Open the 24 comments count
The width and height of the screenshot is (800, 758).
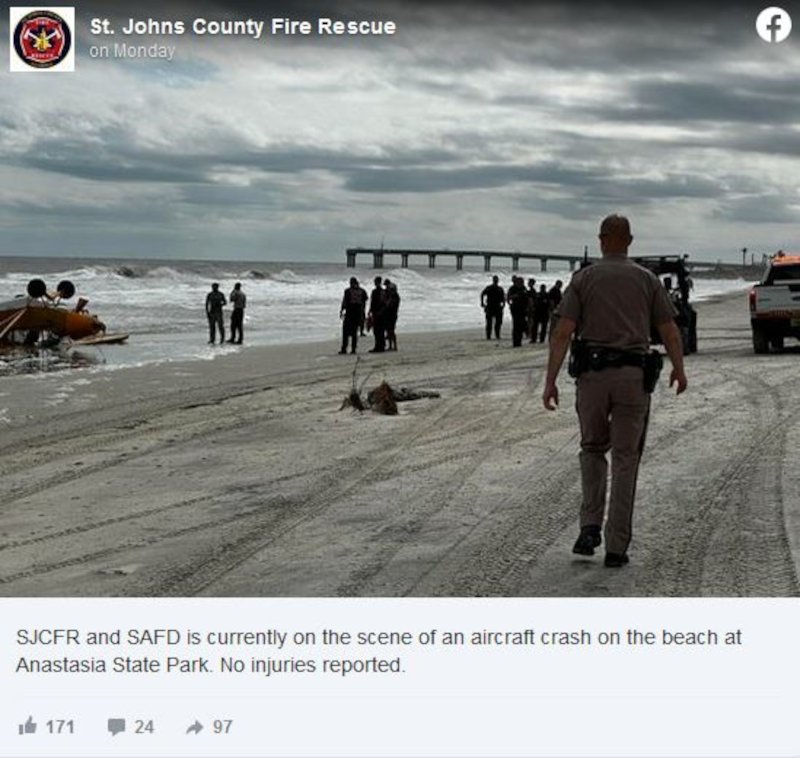(144, 726)
